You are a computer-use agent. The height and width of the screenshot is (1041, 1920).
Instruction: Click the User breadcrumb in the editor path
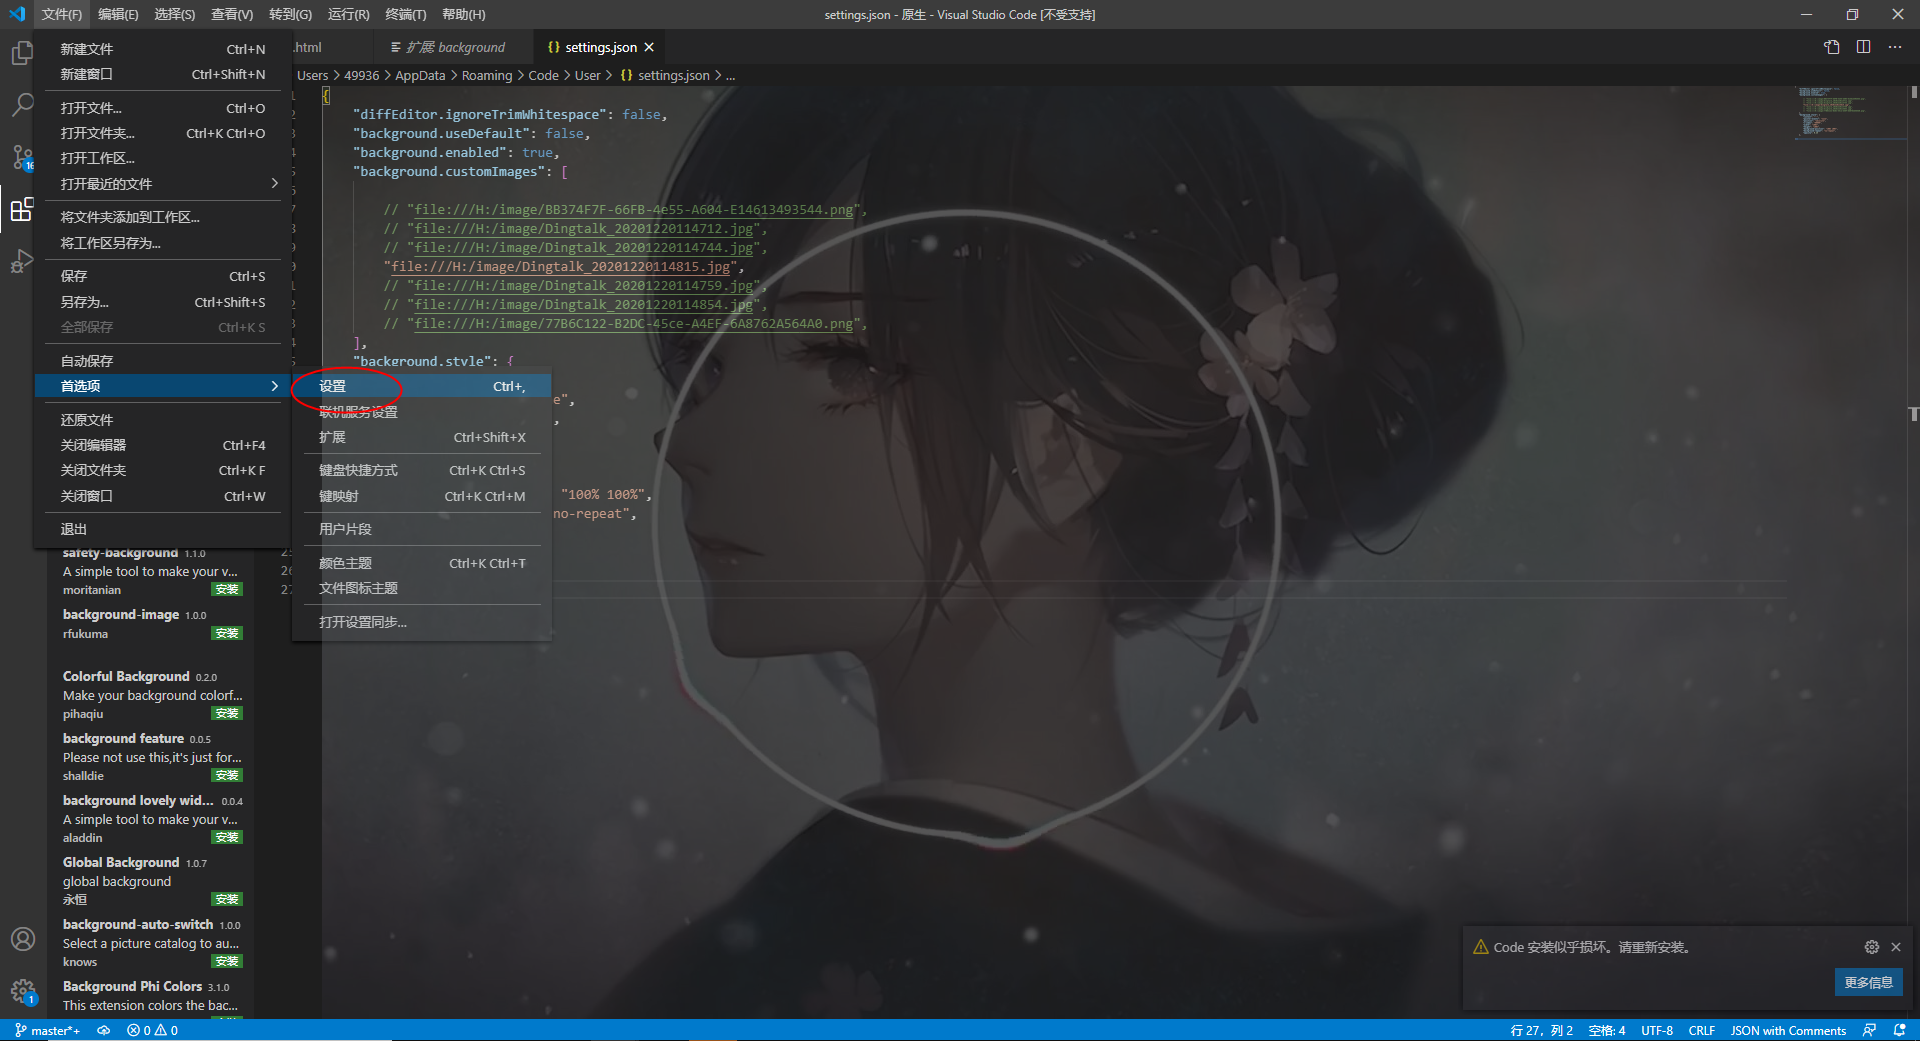click(x=587, y=75)
